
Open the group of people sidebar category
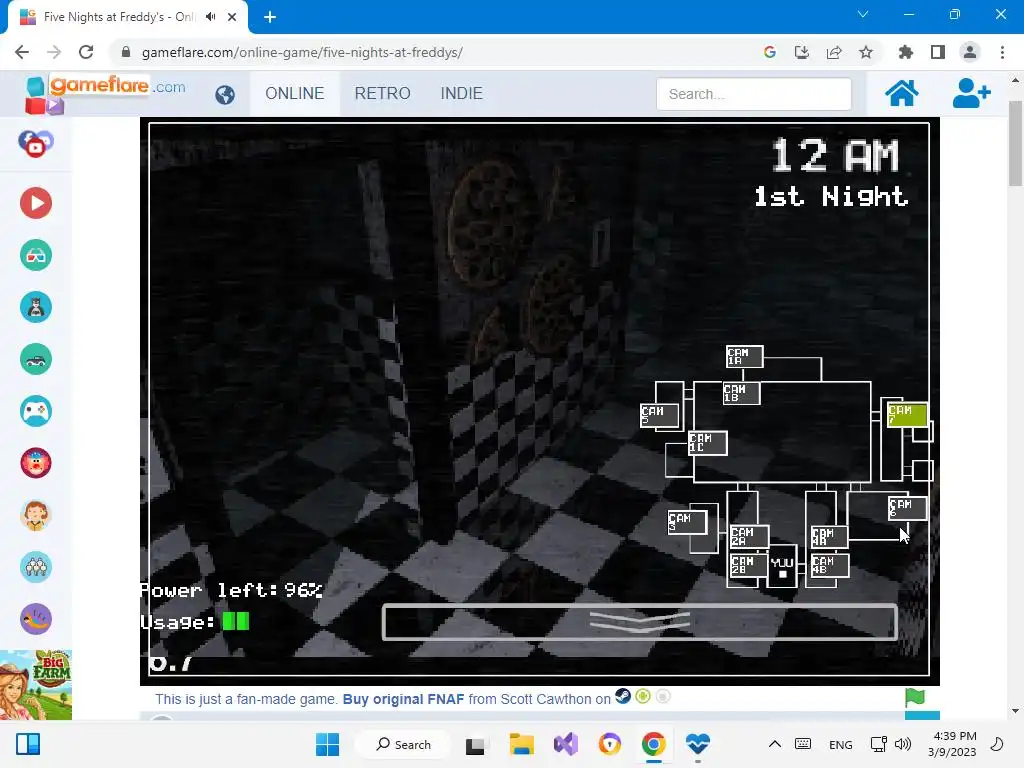tap(36, 567)
